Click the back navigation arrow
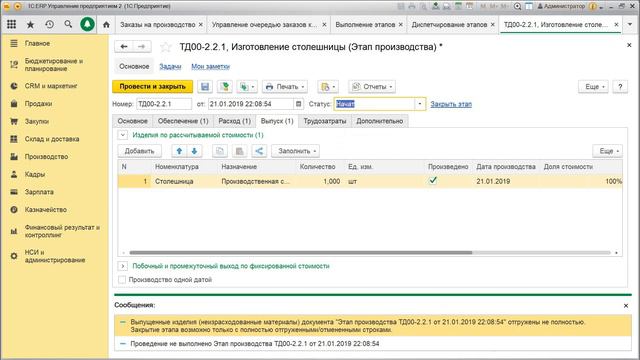 click(x=124, y=47)
